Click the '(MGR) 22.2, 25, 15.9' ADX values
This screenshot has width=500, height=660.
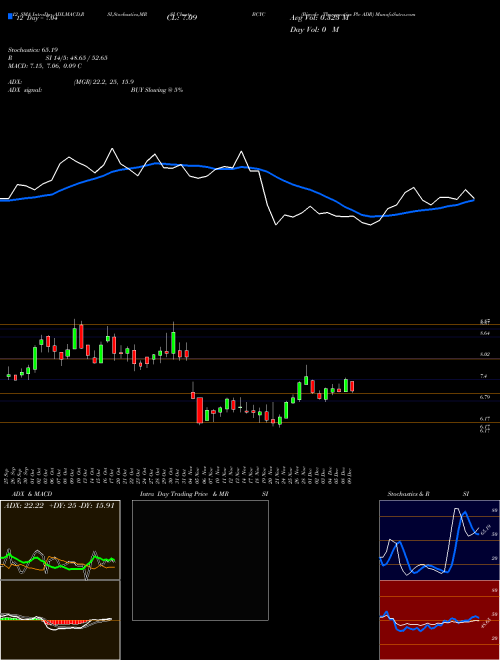104,82
